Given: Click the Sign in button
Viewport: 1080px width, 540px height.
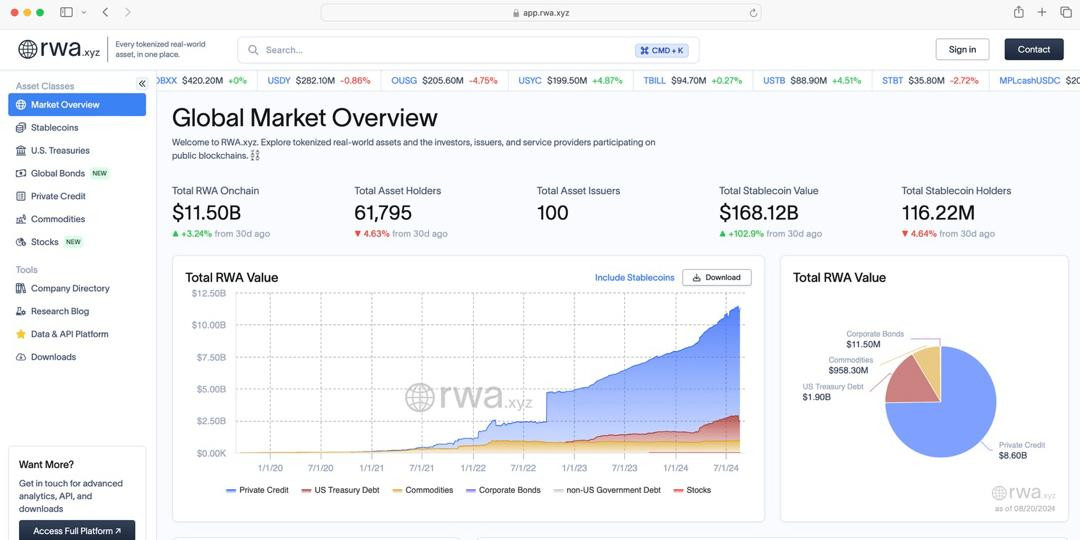Looking at the screenshot, I should click(x=962, y=49).
